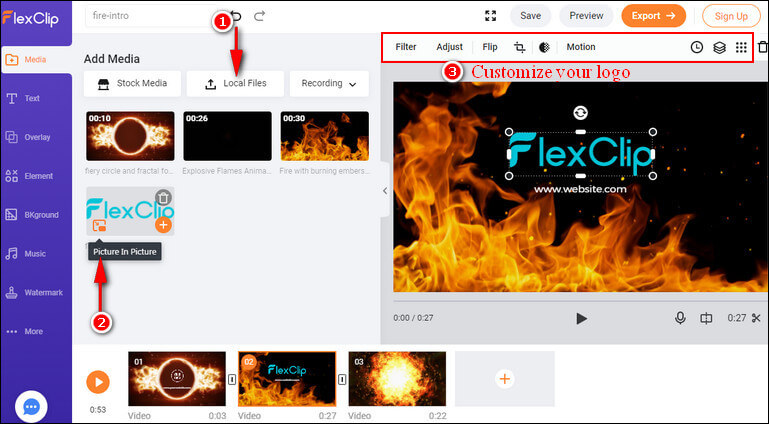
Task: Click the rotate handle above the logo
Action: pyautogui.click(x=580, y=113)
